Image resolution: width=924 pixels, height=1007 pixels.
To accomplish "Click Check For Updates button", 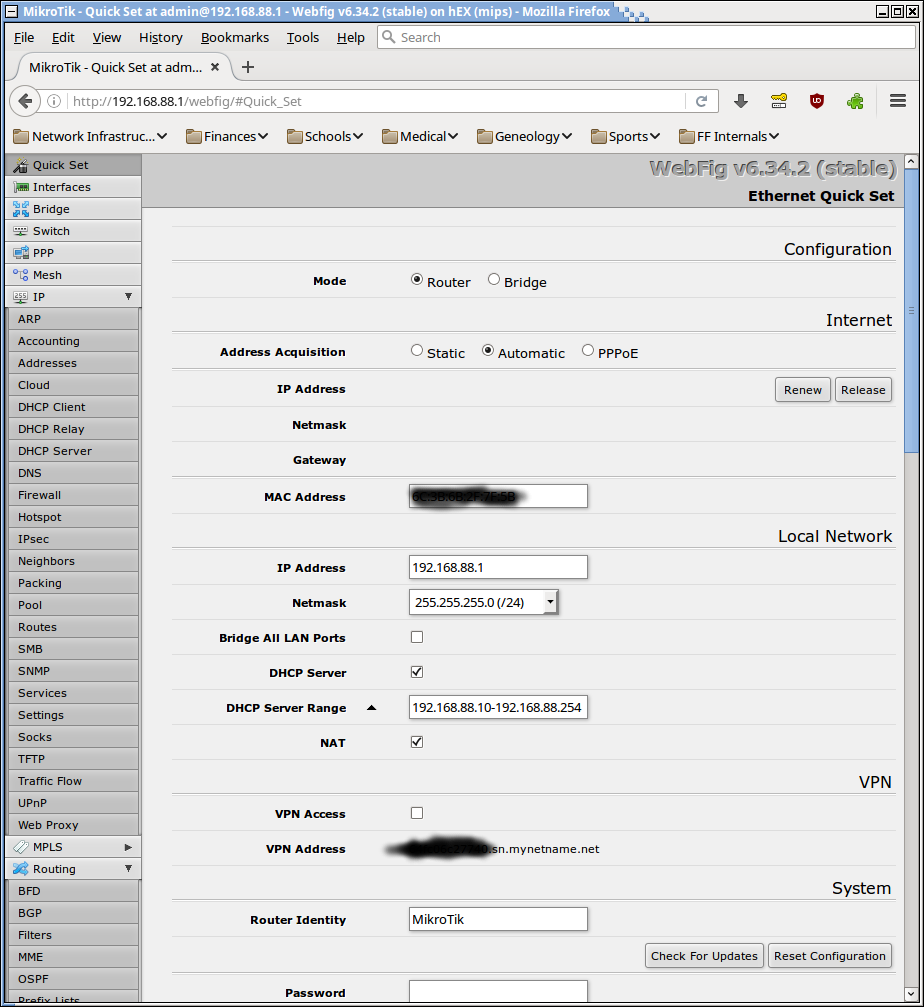I will [704, 956].
